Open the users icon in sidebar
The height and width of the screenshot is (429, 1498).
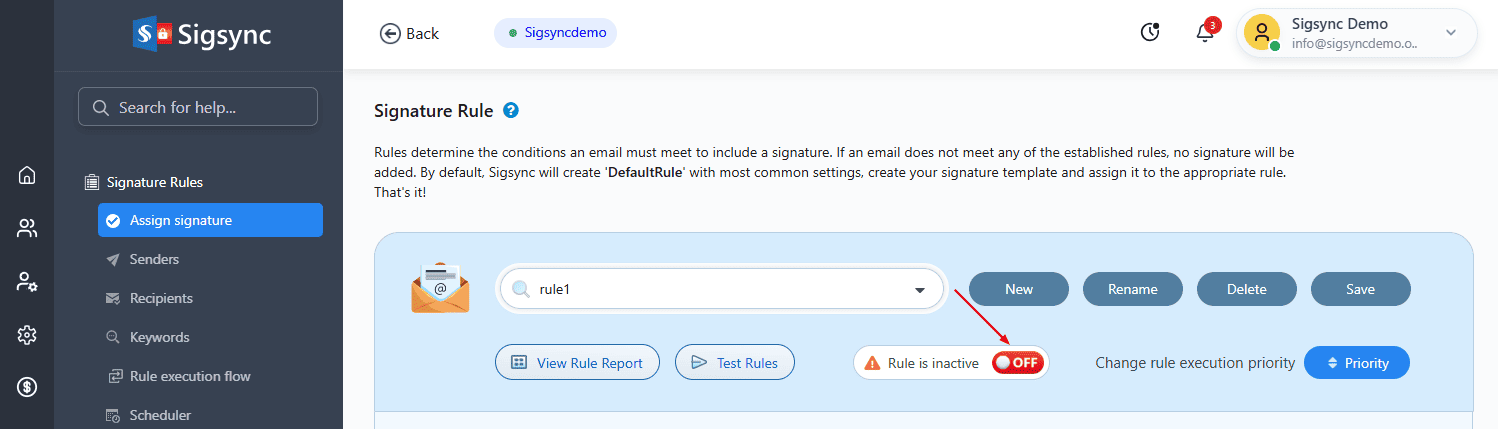(27, 229)
